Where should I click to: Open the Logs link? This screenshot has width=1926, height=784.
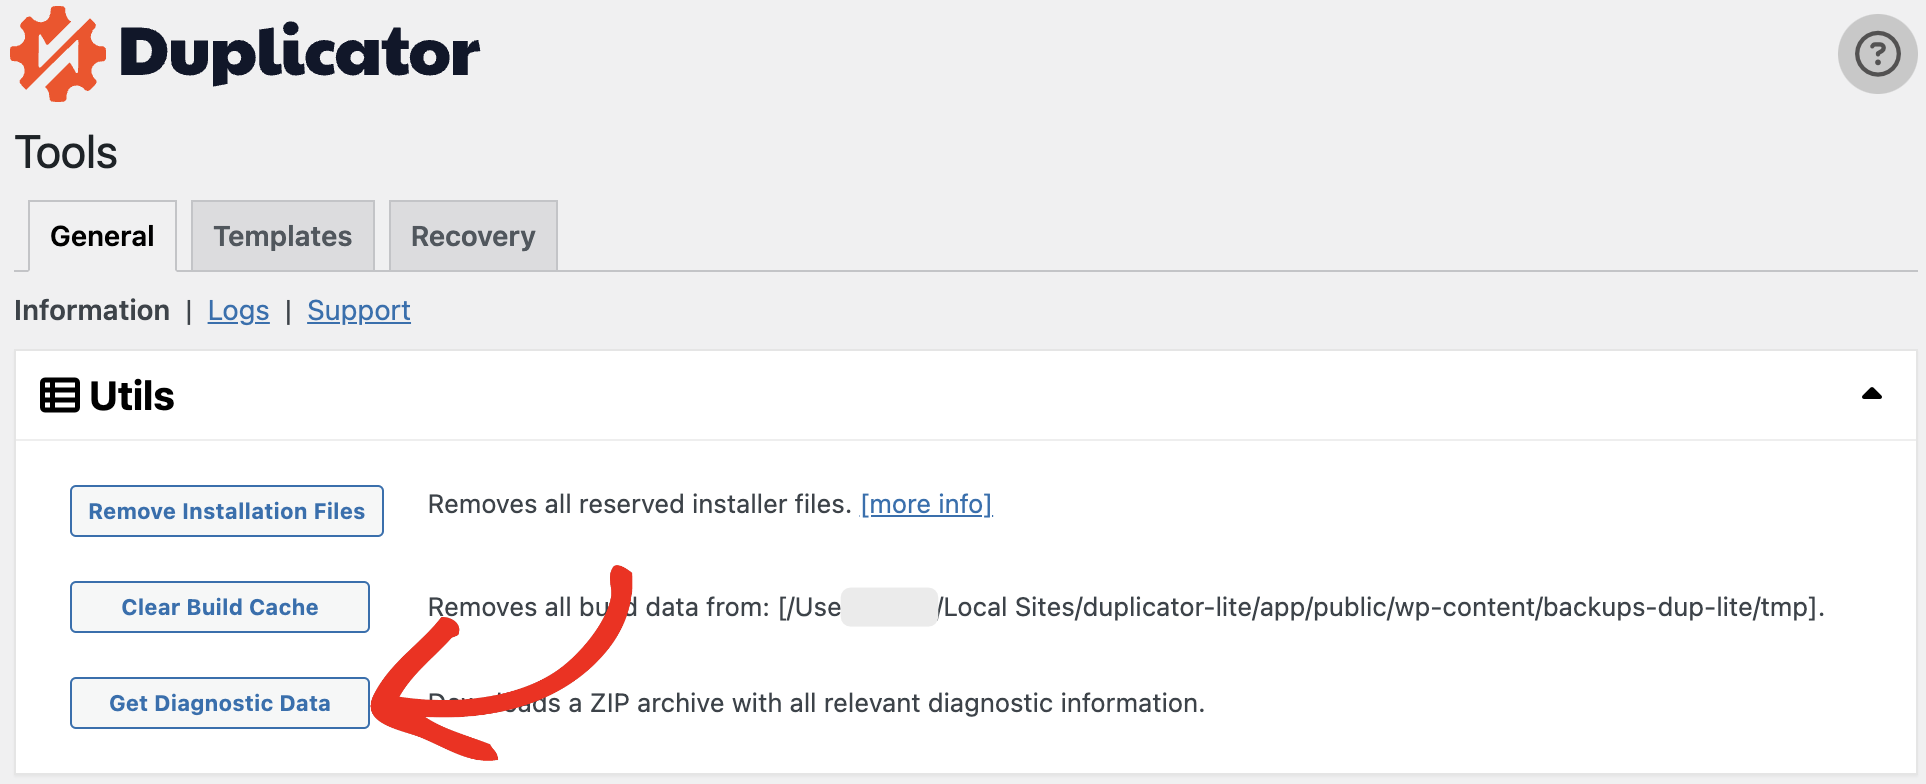pyautogui.click(x=238, y=311)
